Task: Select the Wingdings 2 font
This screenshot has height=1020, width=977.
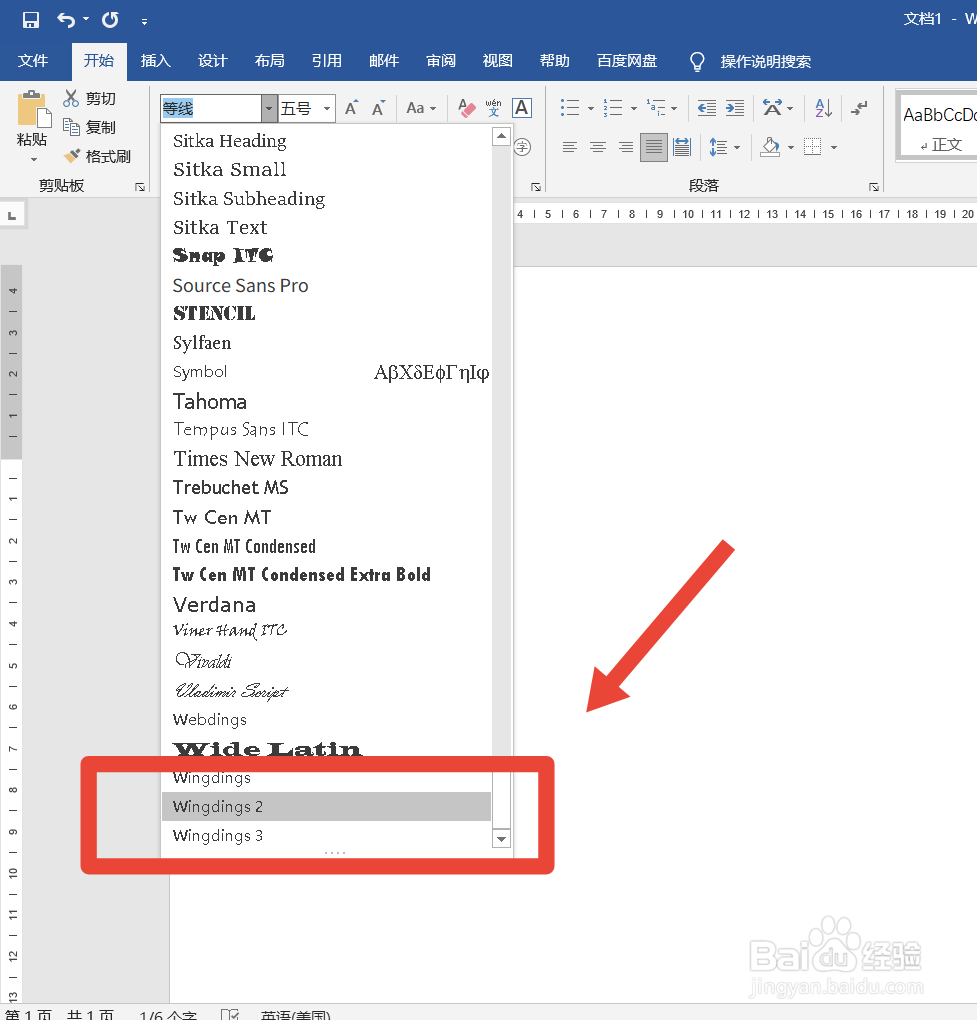Action: point(326,807)
